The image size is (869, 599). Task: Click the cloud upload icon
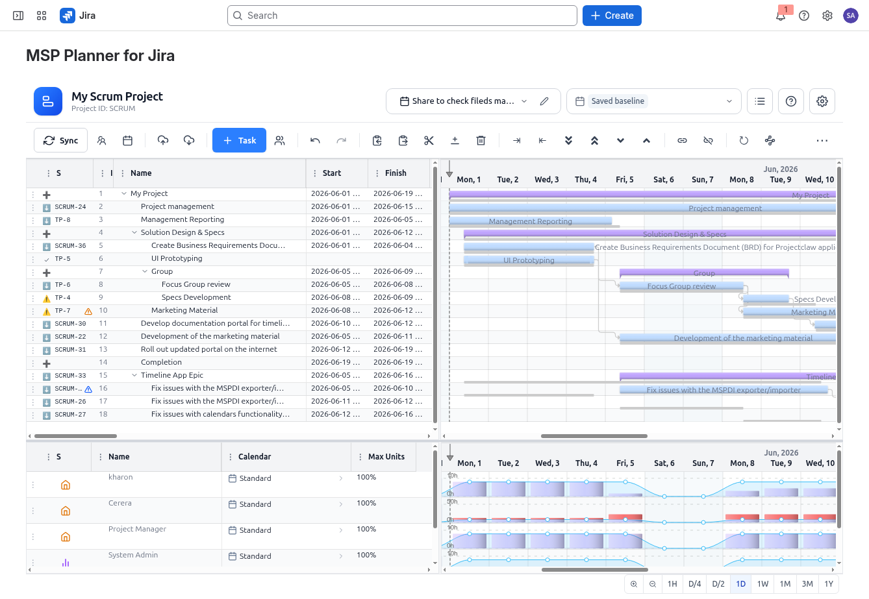163,141
